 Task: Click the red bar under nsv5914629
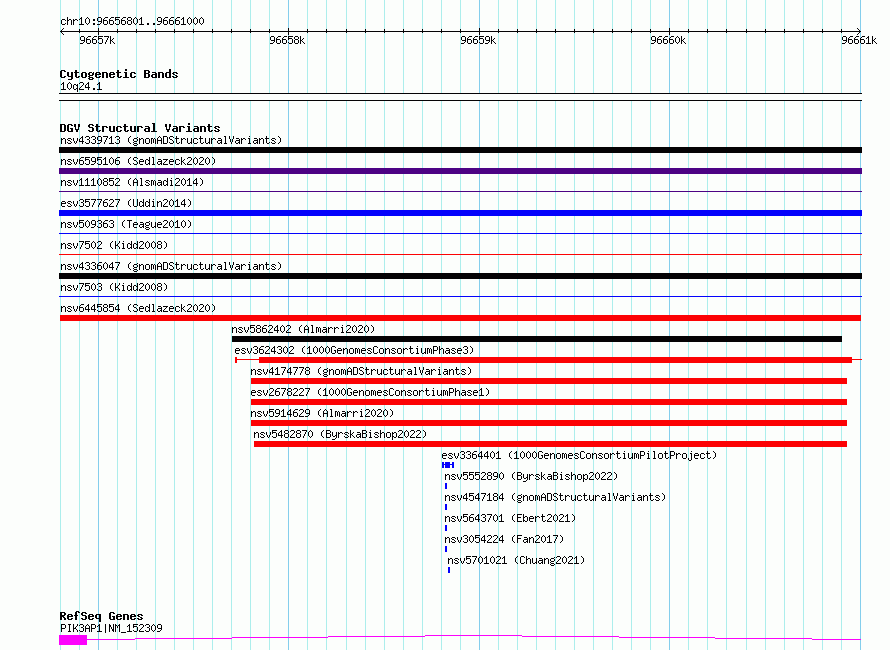pos(548,423)
